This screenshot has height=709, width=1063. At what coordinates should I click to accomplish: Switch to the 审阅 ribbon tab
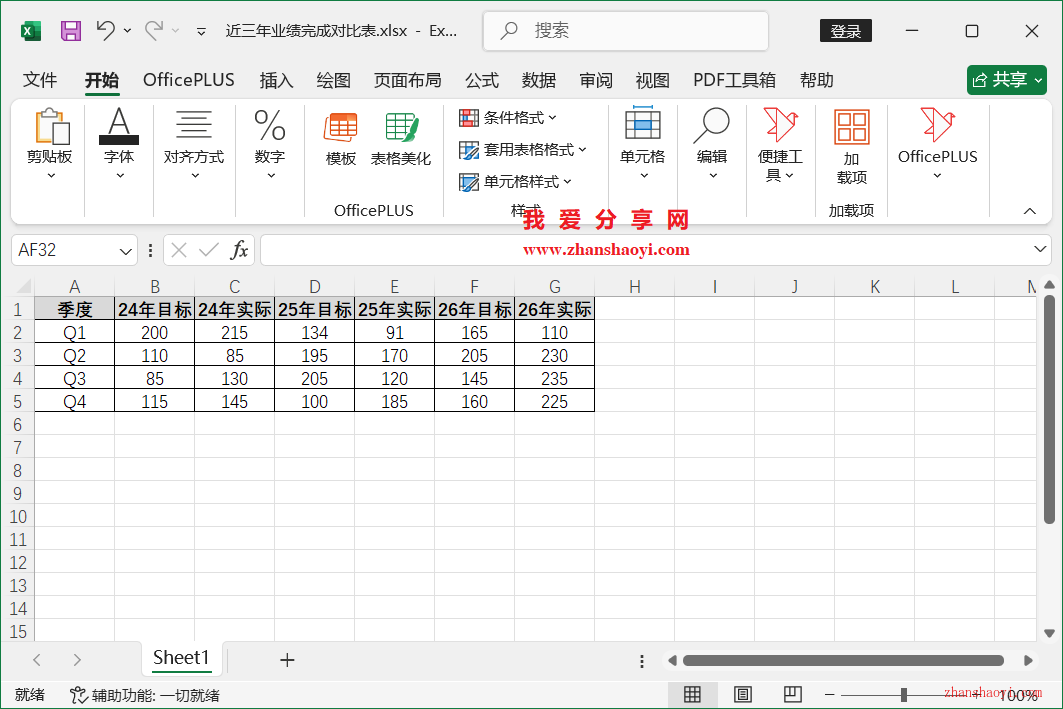coord(596,80)
